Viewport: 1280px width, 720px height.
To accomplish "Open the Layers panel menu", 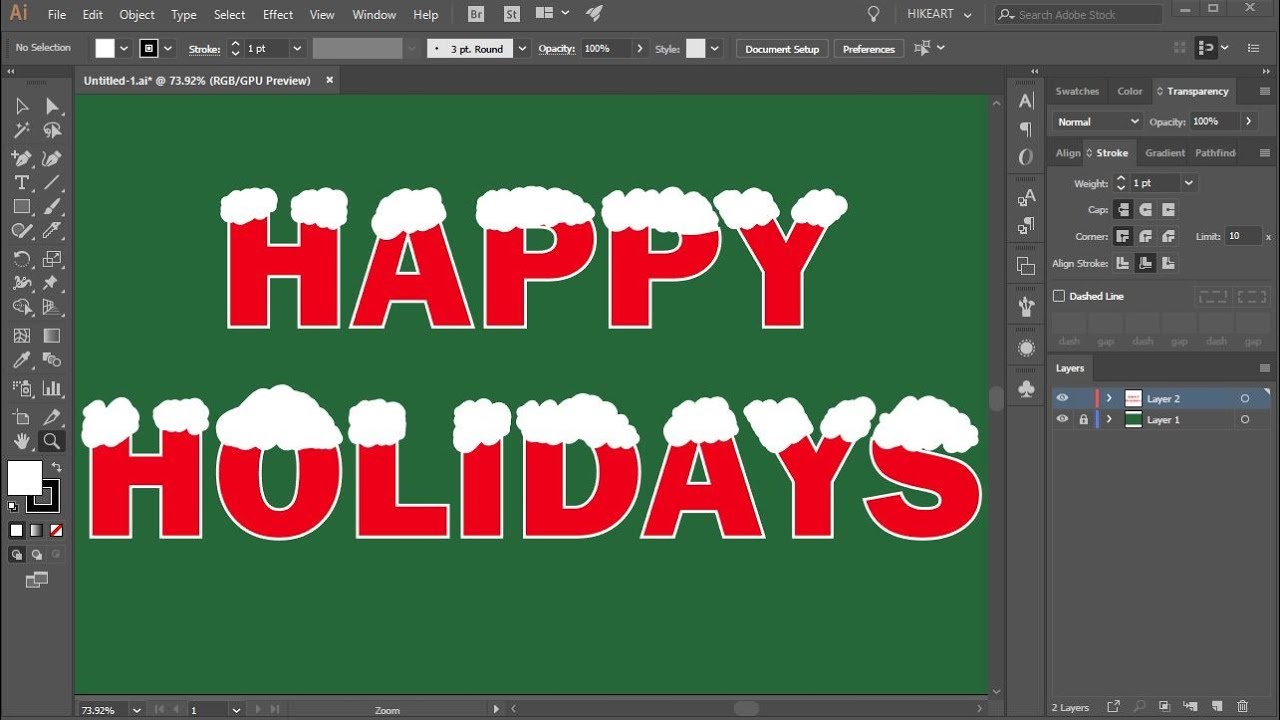I will [1264, 368].
